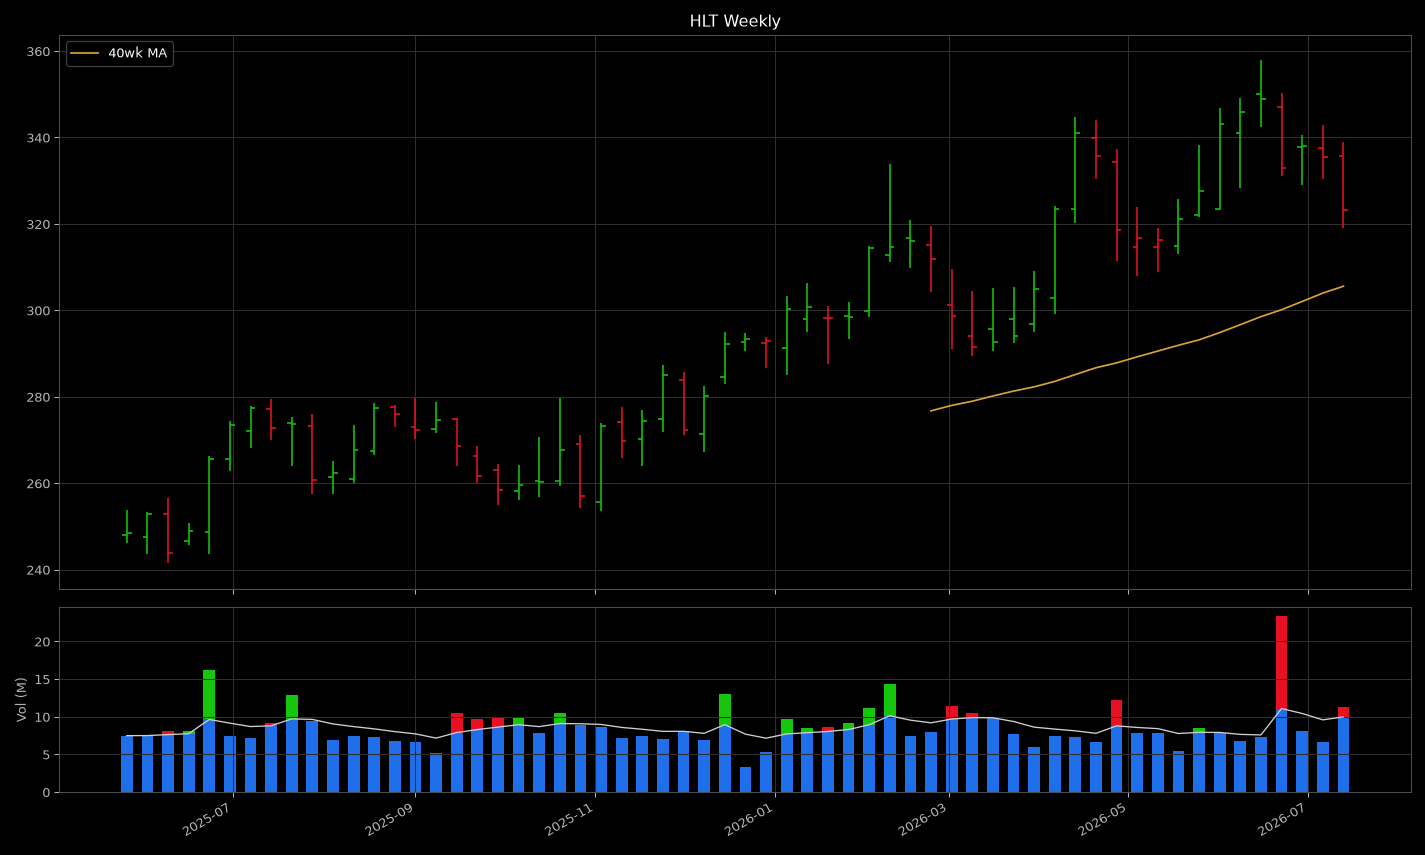Click the tallest red volume bar

(1282, 704)
